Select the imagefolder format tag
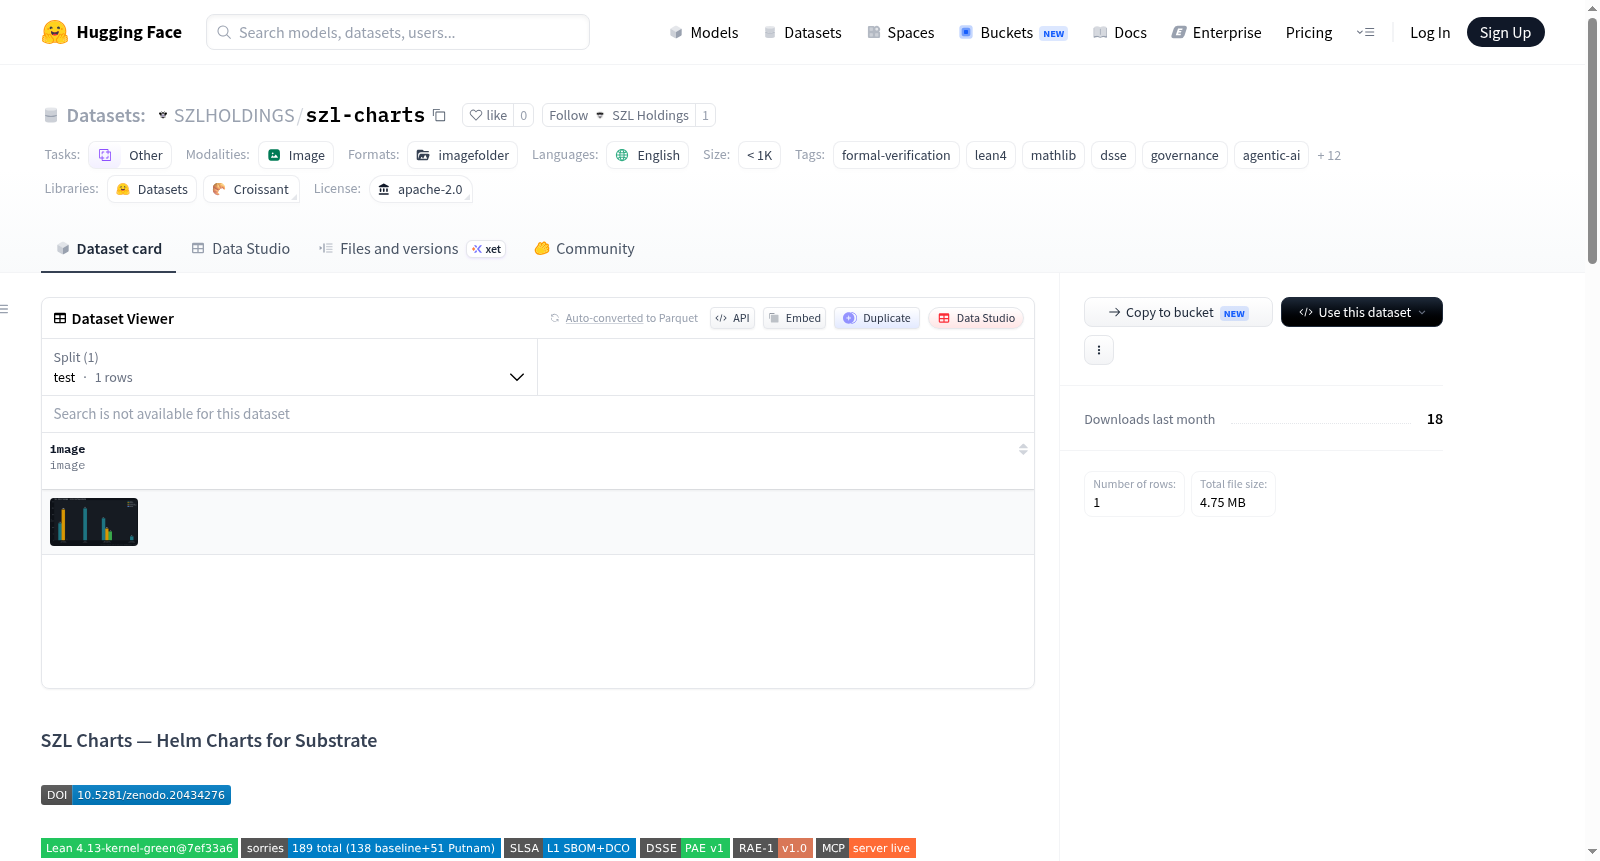Screen dimensions: 1600x861 coord(463,155)
